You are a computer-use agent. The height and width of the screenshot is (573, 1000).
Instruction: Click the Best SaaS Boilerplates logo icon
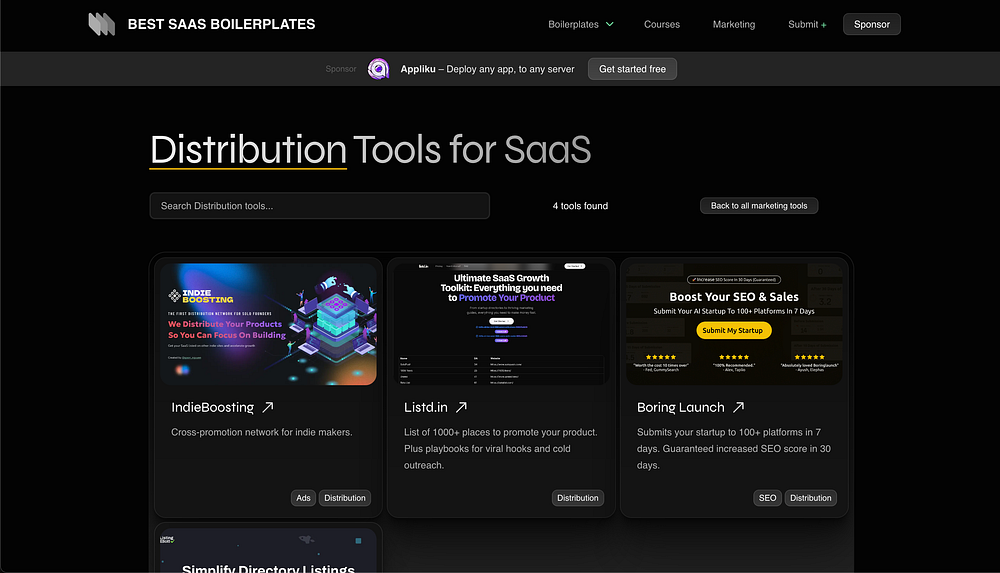pos(101,24)
